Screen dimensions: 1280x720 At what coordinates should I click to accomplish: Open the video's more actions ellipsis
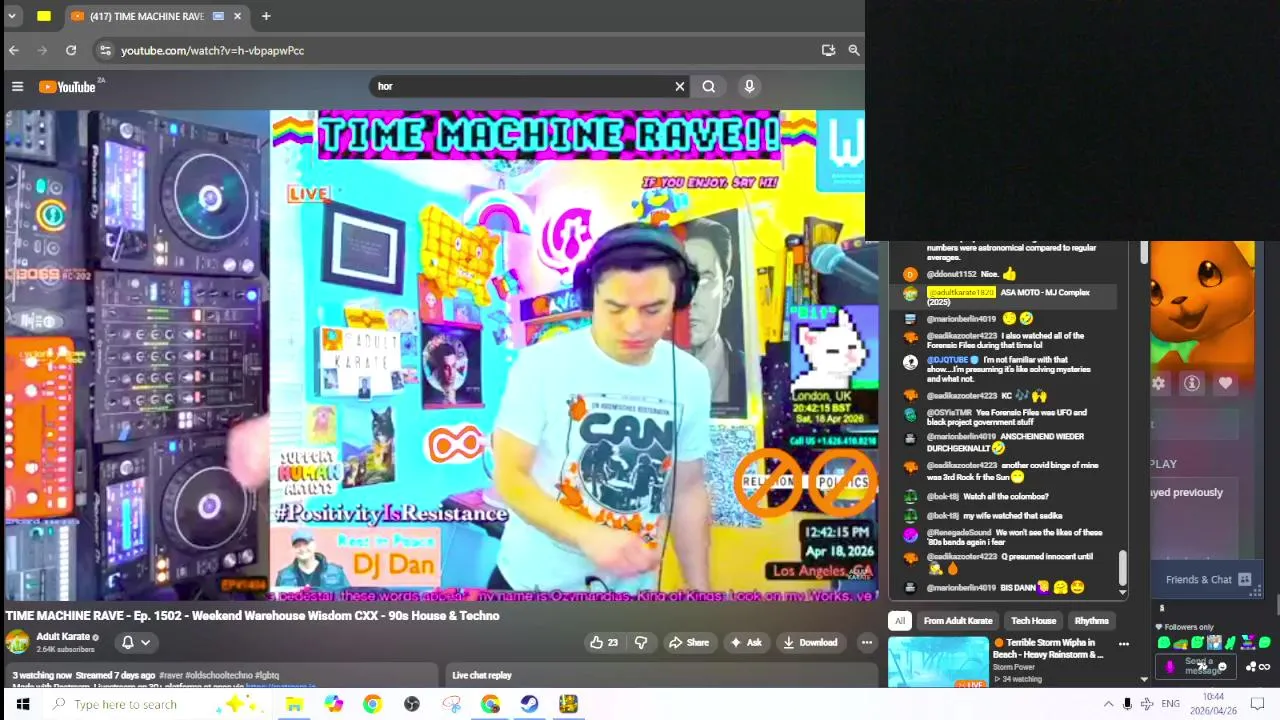866,642
